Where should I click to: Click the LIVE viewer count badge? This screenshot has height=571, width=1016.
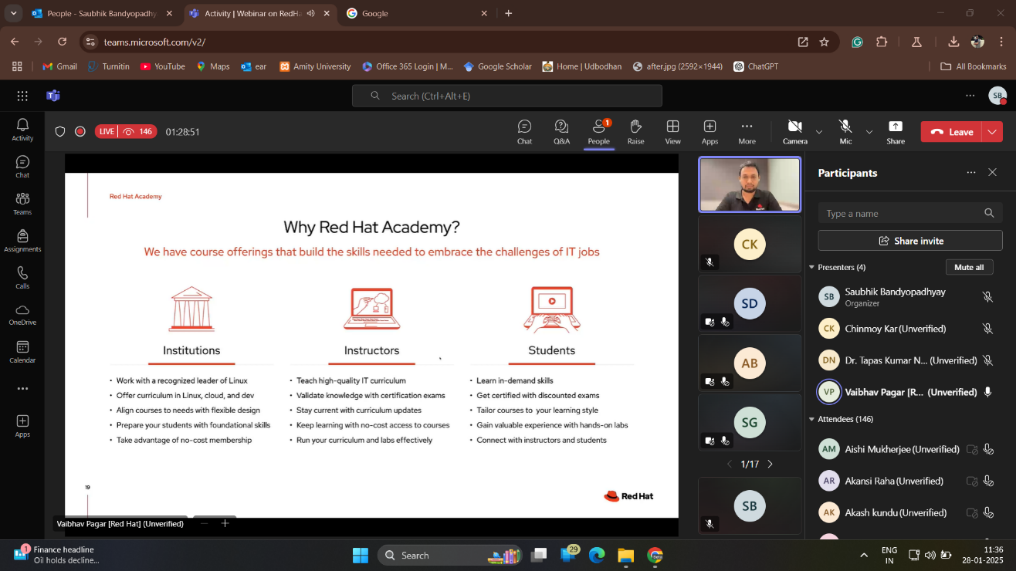(126, 132)
